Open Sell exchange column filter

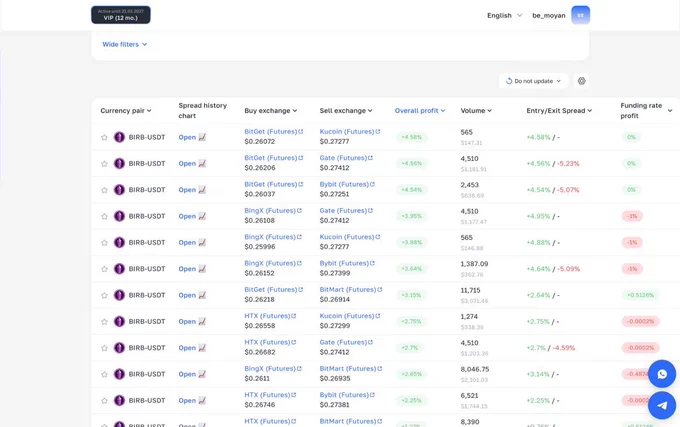[x=346, y=111]
